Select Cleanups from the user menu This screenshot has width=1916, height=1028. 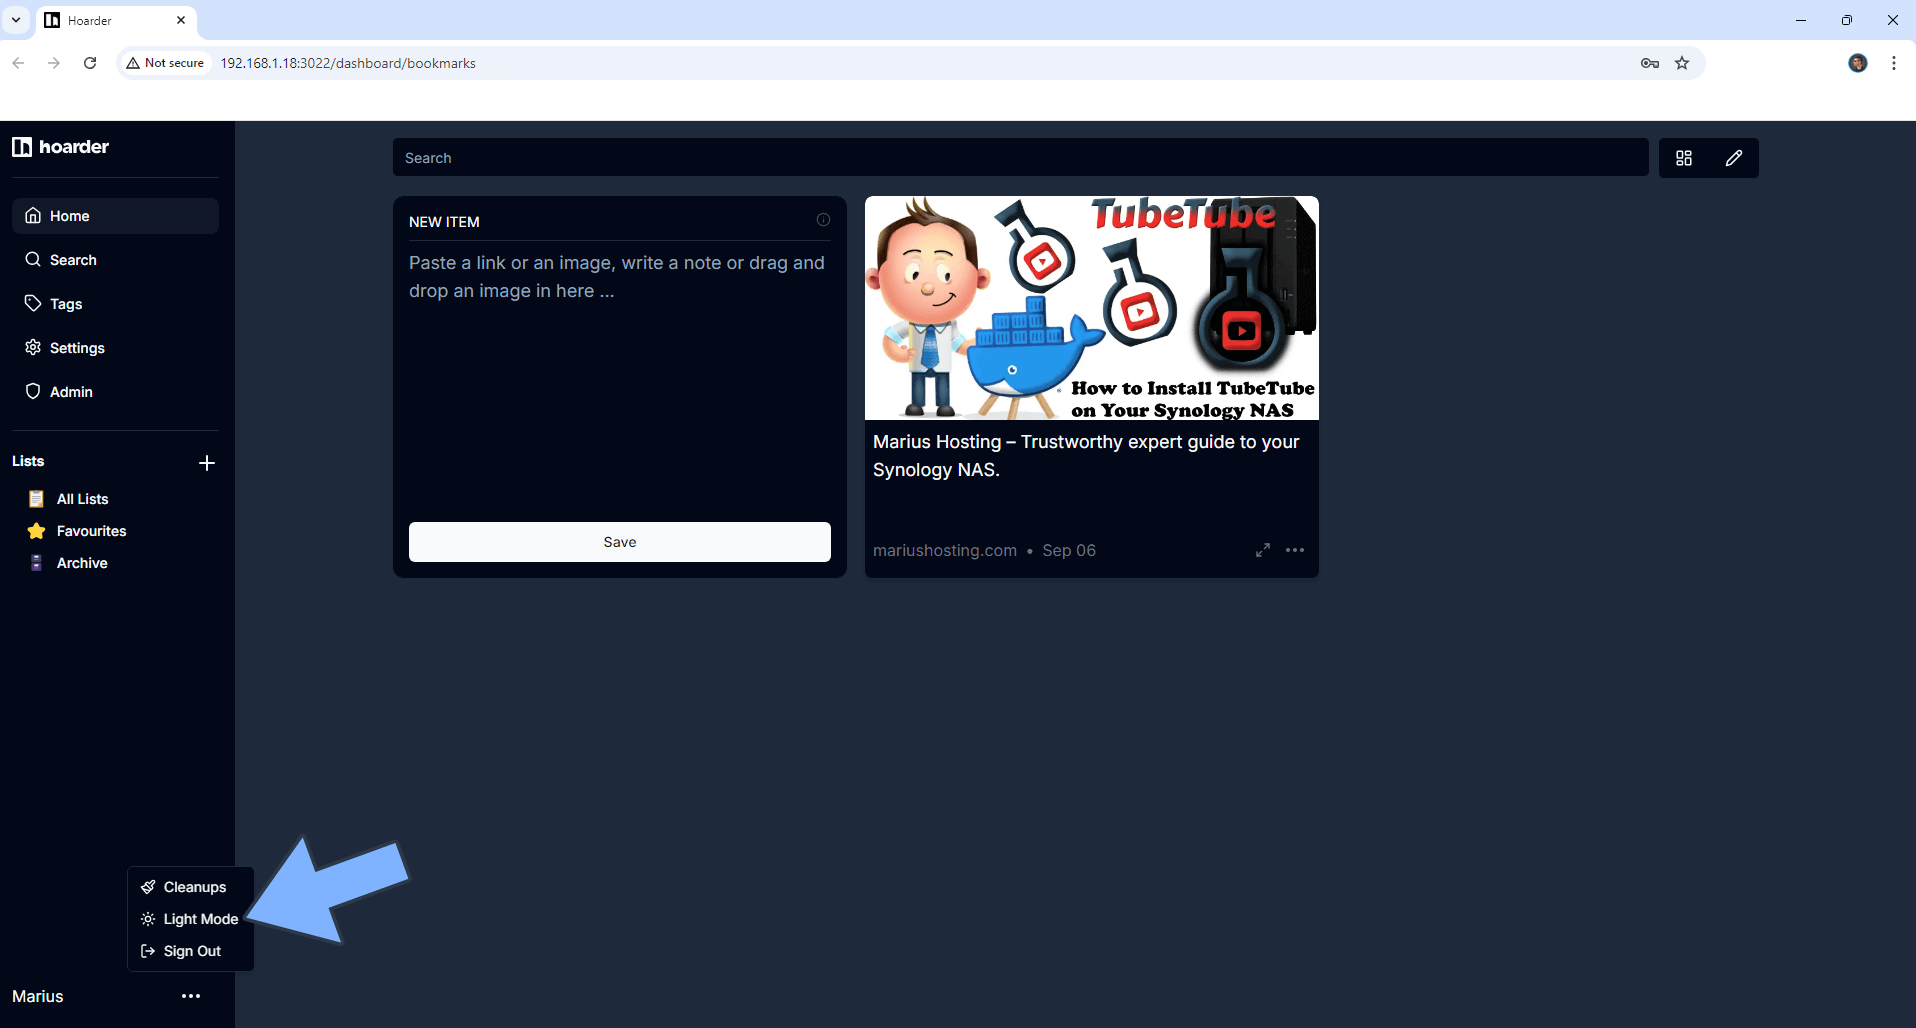[190, 887]
